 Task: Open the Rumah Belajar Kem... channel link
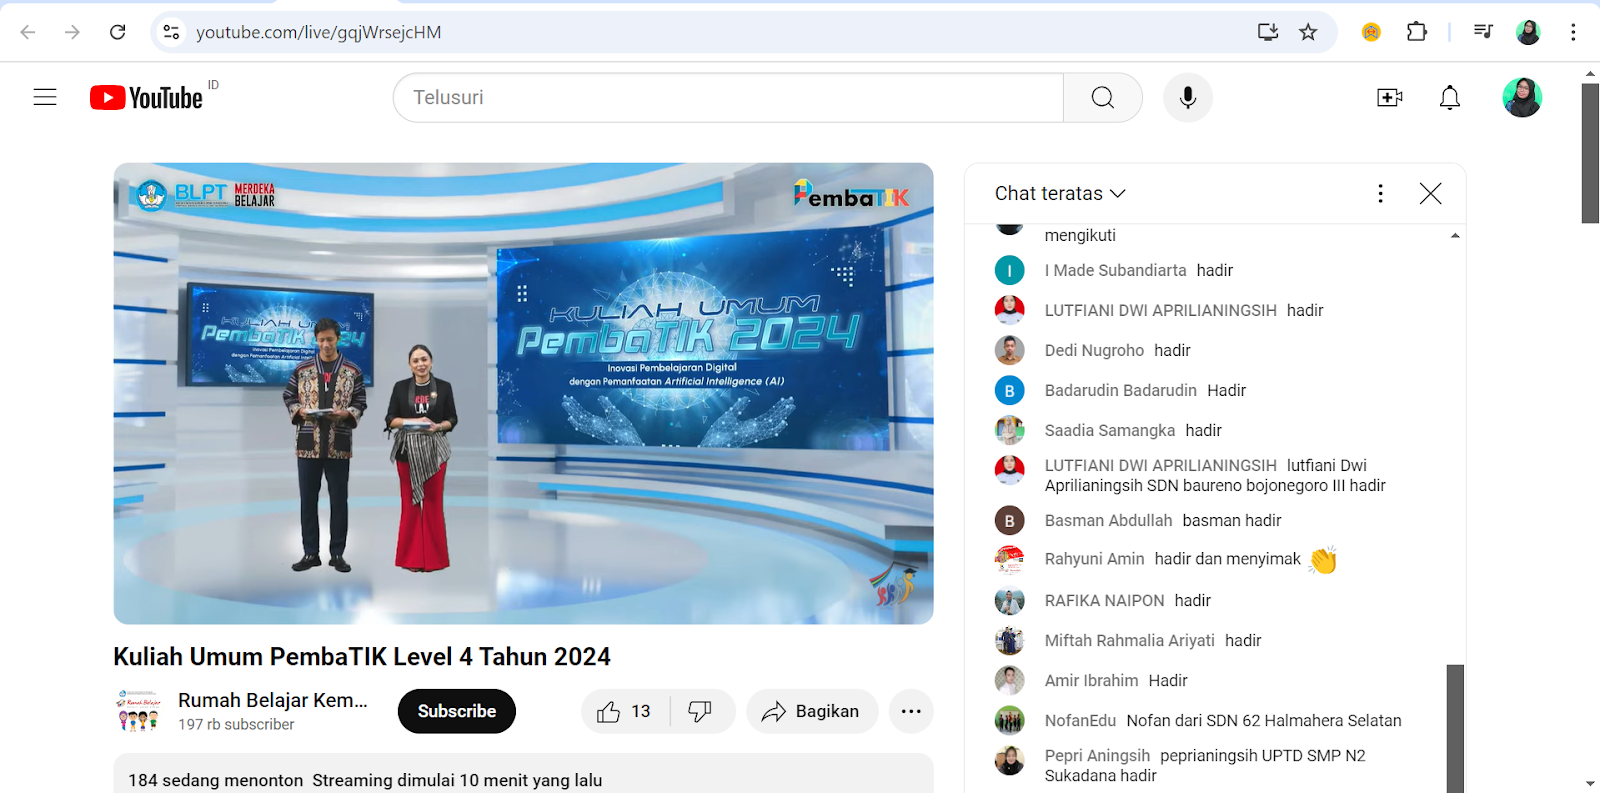[273, 700]
